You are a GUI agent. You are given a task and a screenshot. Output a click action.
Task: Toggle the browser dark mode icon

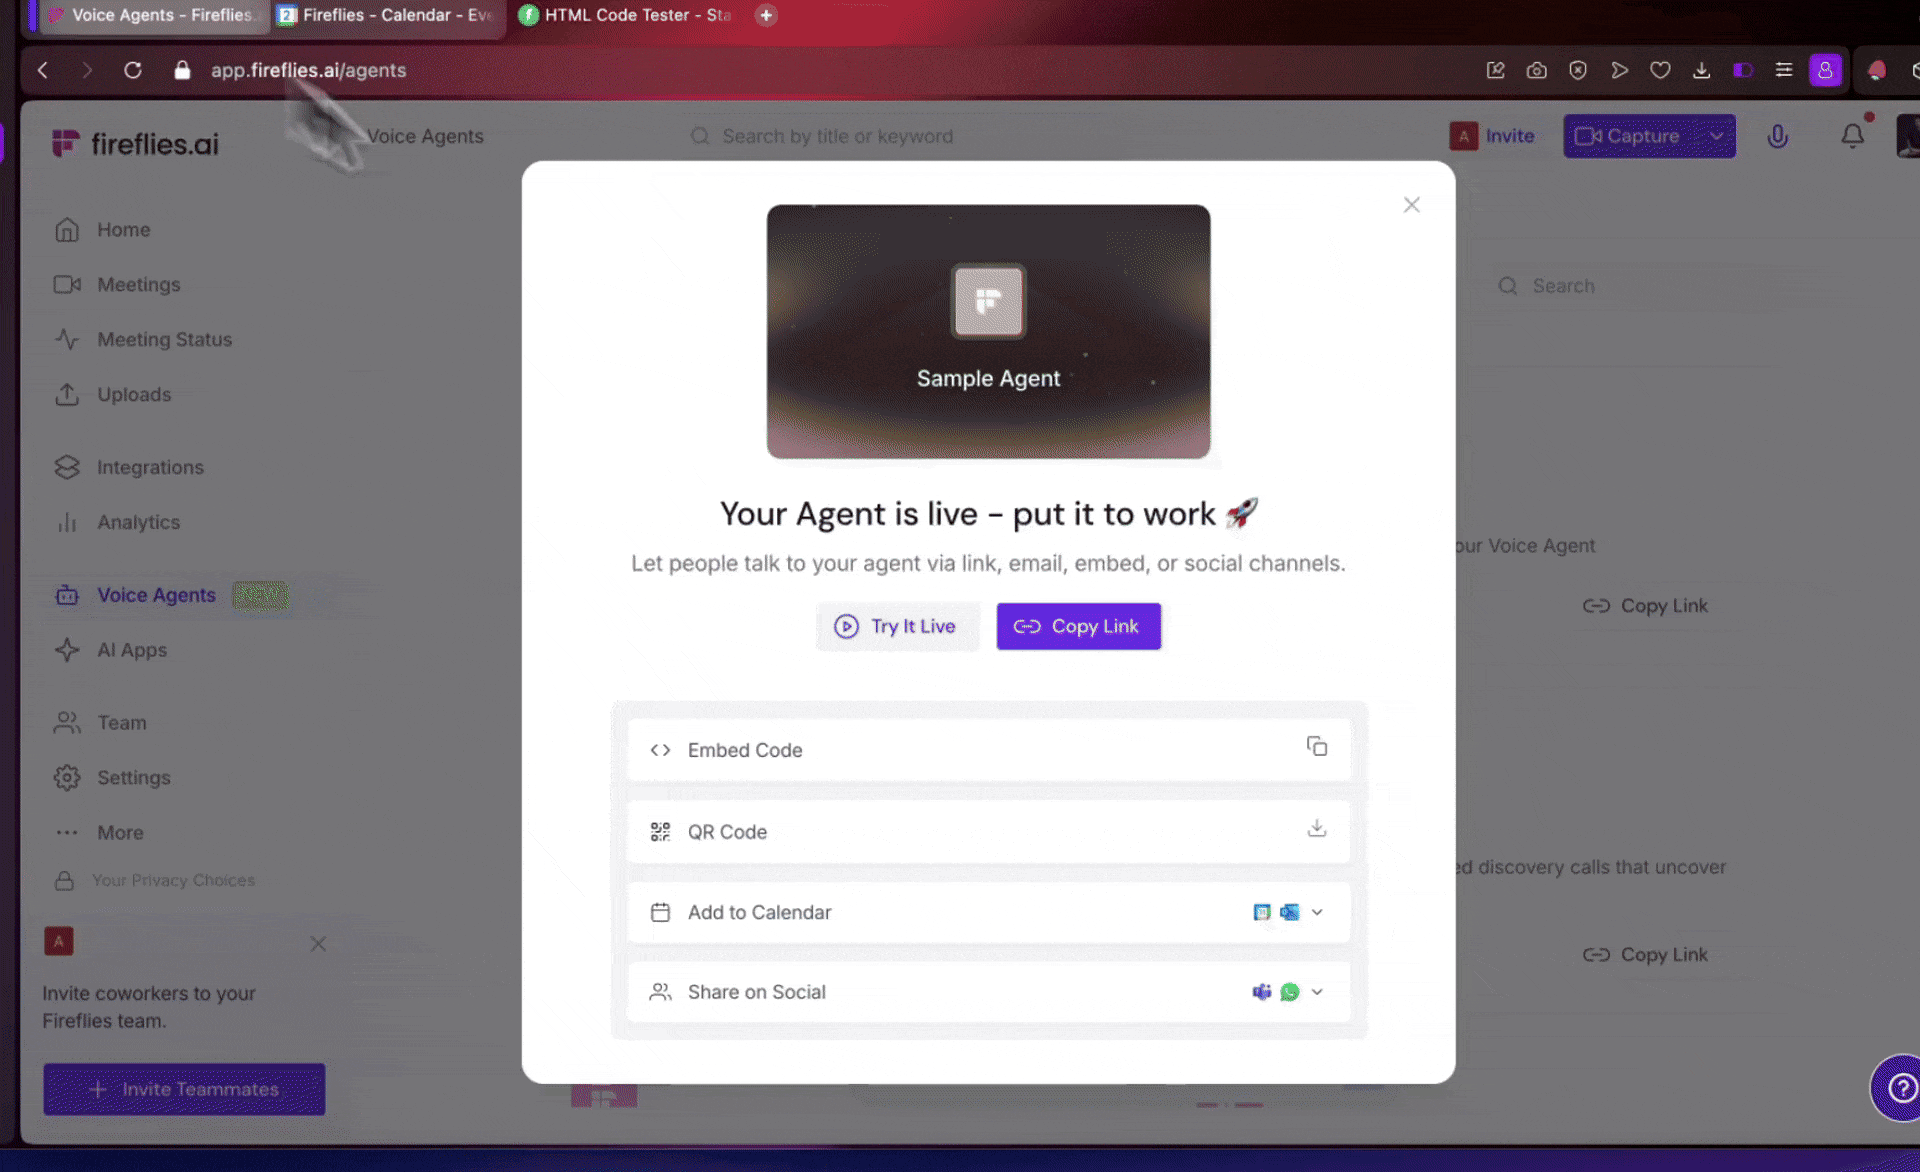(x=1743, y=70)
